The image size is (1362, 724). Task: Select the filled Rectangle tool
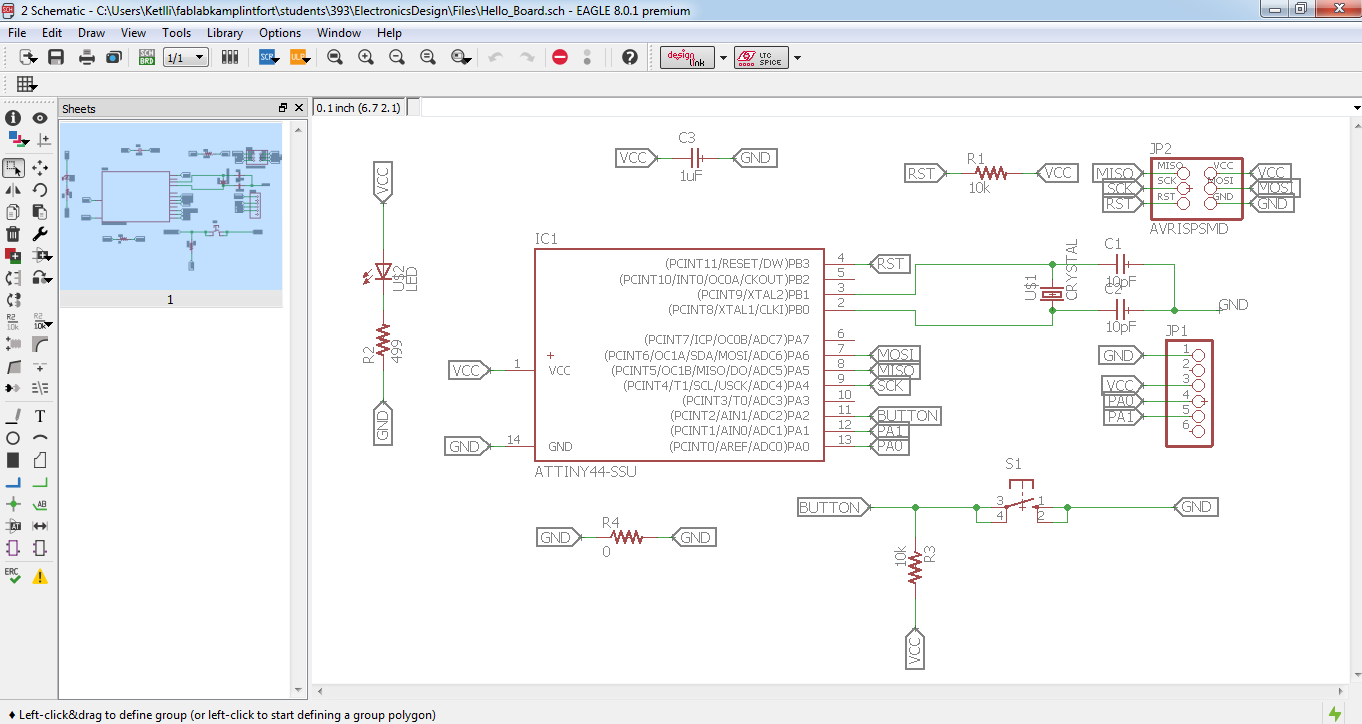13,460
